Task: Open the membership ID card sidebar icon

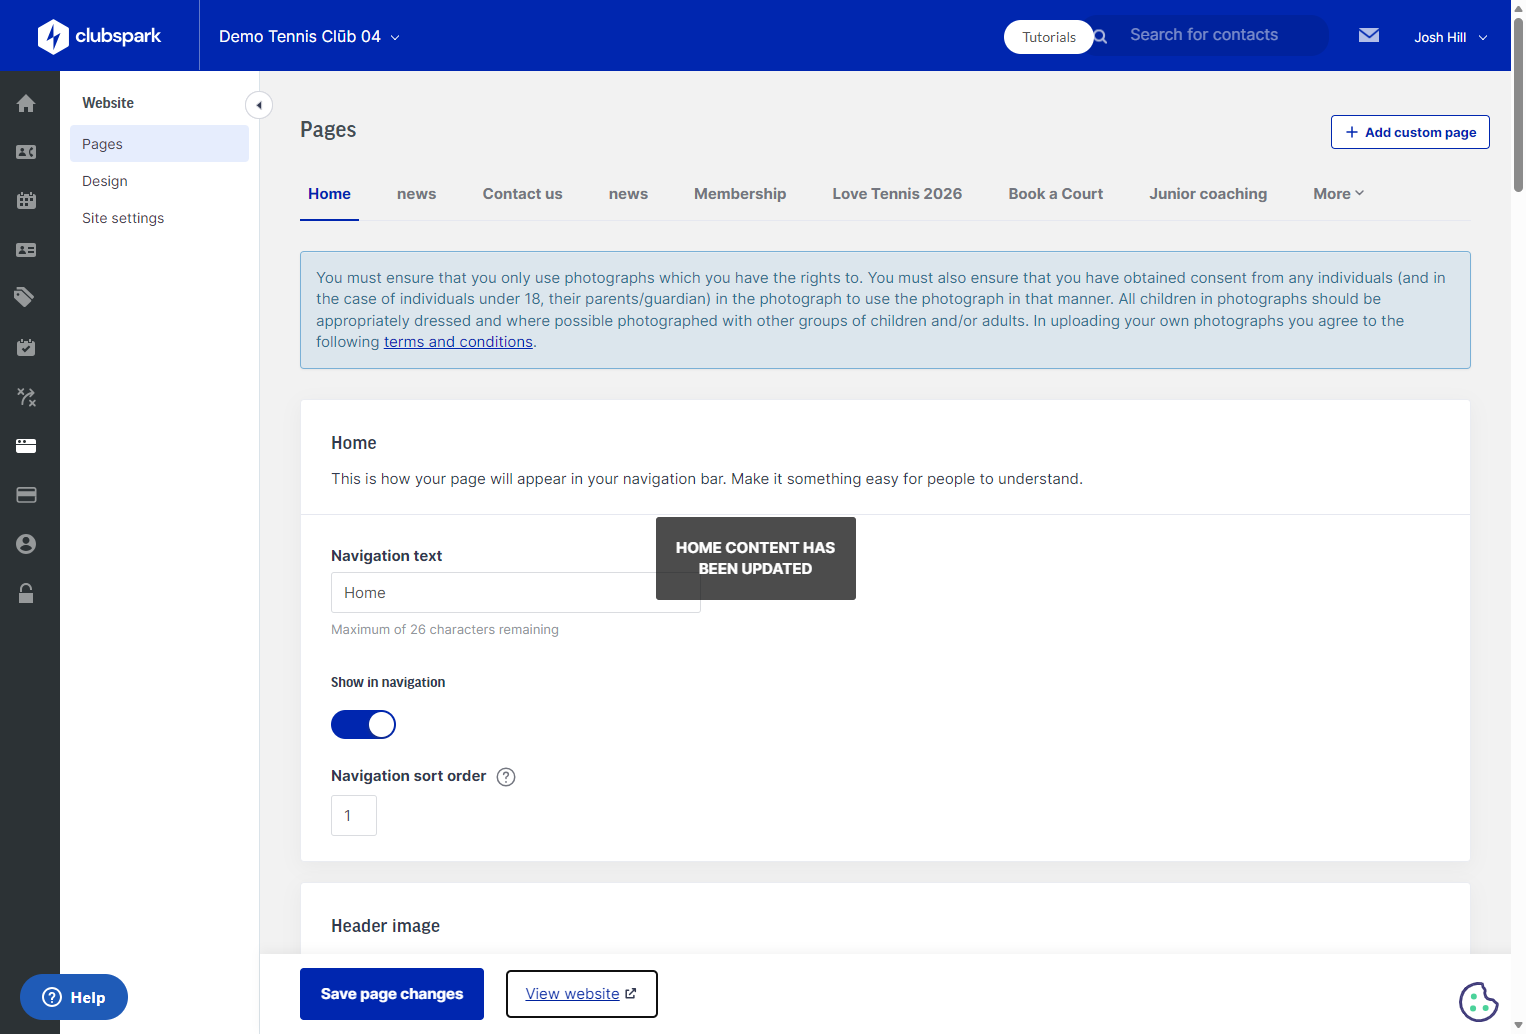Action: point(26,250)
